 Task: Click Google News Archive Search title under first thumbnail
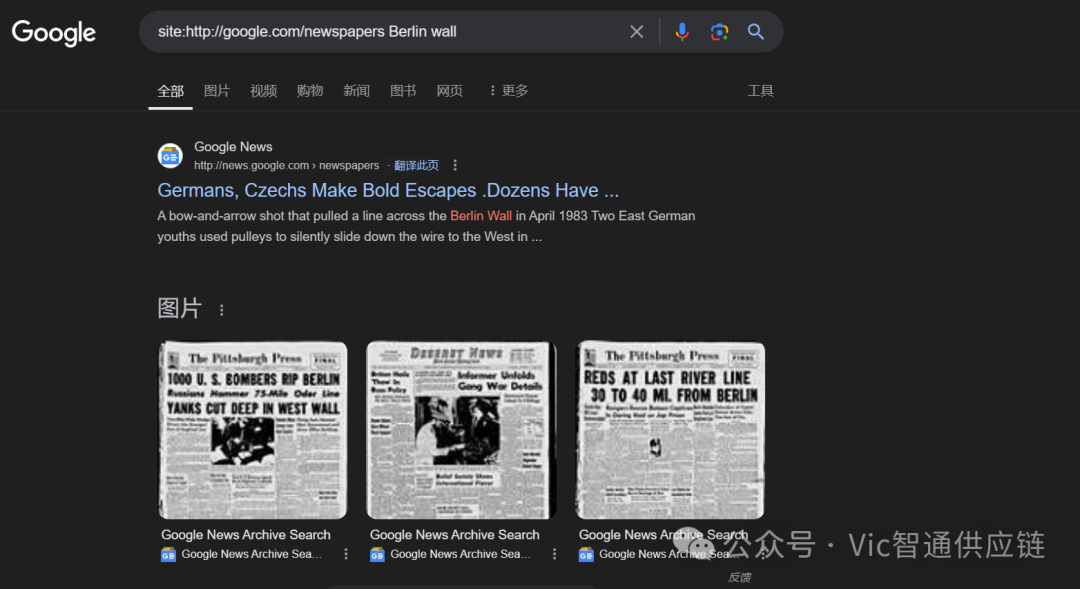point(246,535)
